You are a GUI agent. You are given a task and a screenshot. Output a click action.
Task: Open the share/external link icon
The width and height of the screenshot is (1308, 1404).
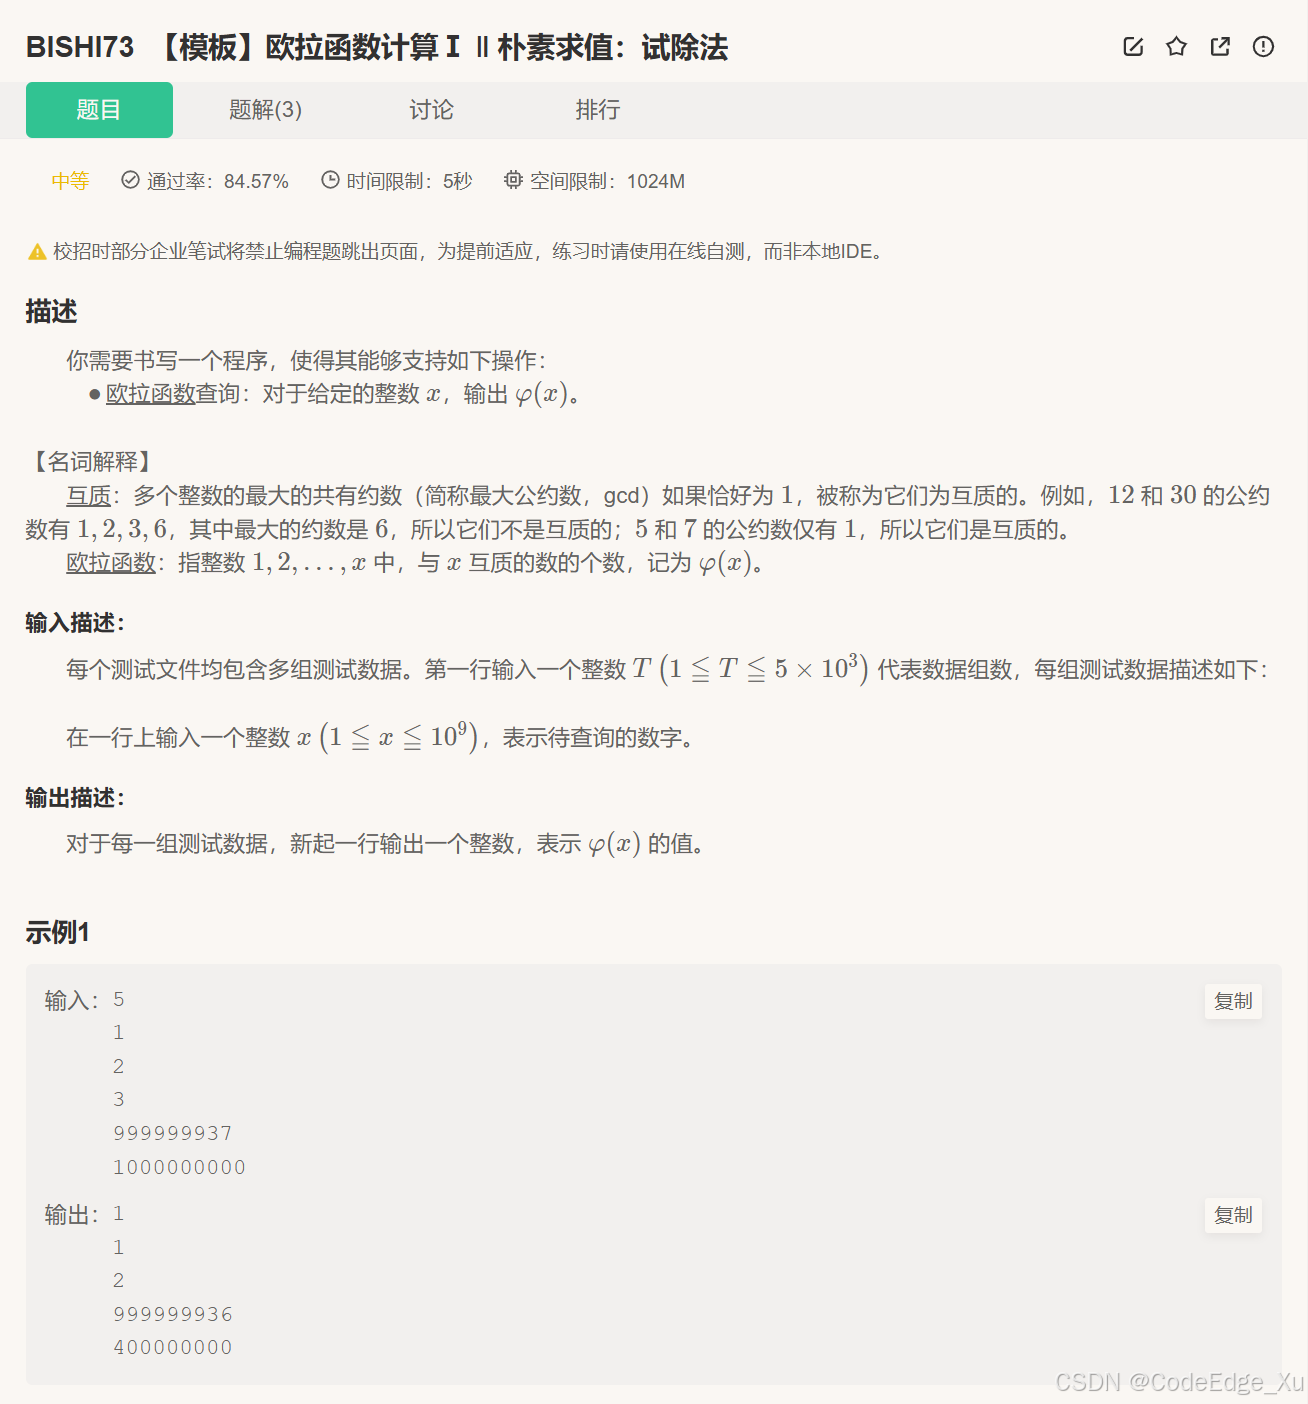point(1220,46)
